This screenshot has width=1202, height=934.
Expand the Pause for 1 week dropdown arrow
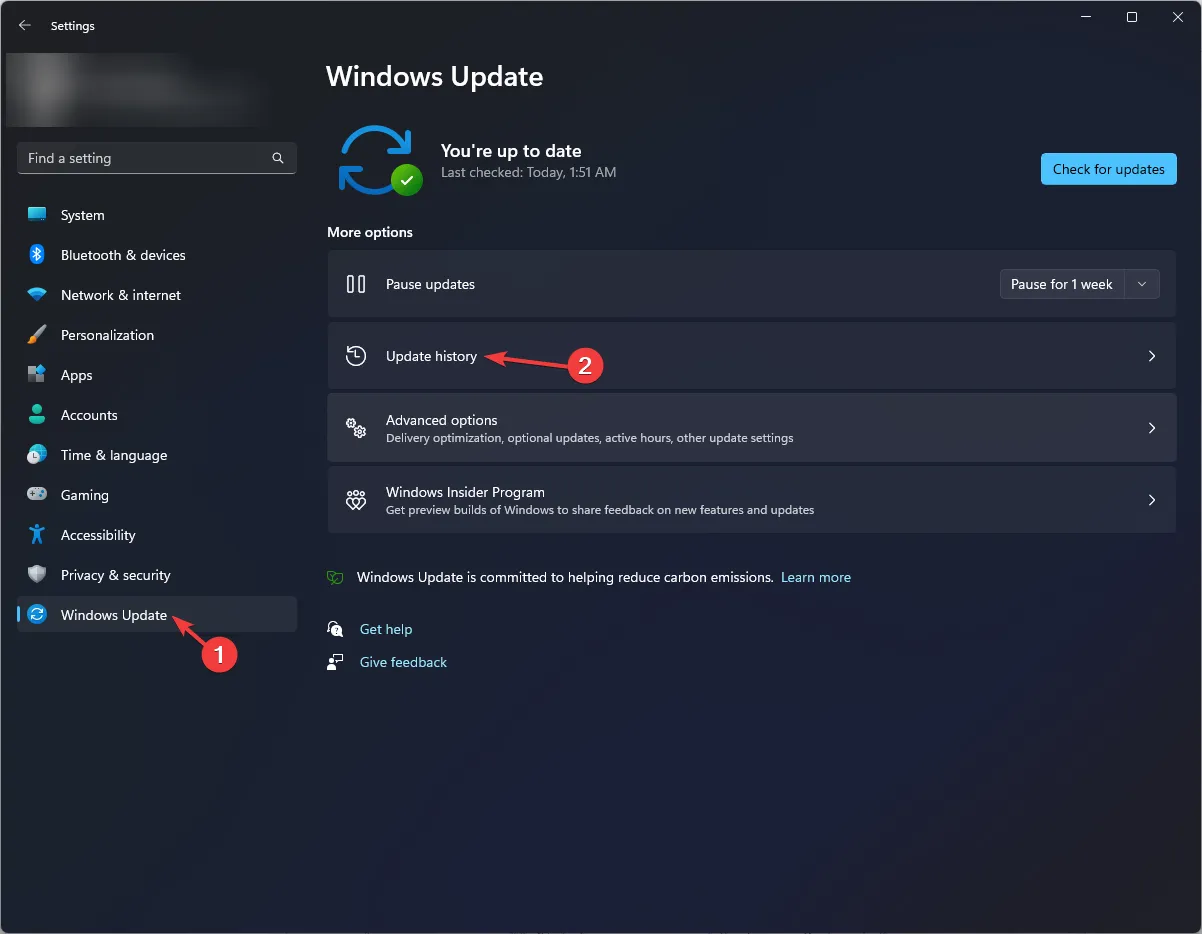point(1142,284)
